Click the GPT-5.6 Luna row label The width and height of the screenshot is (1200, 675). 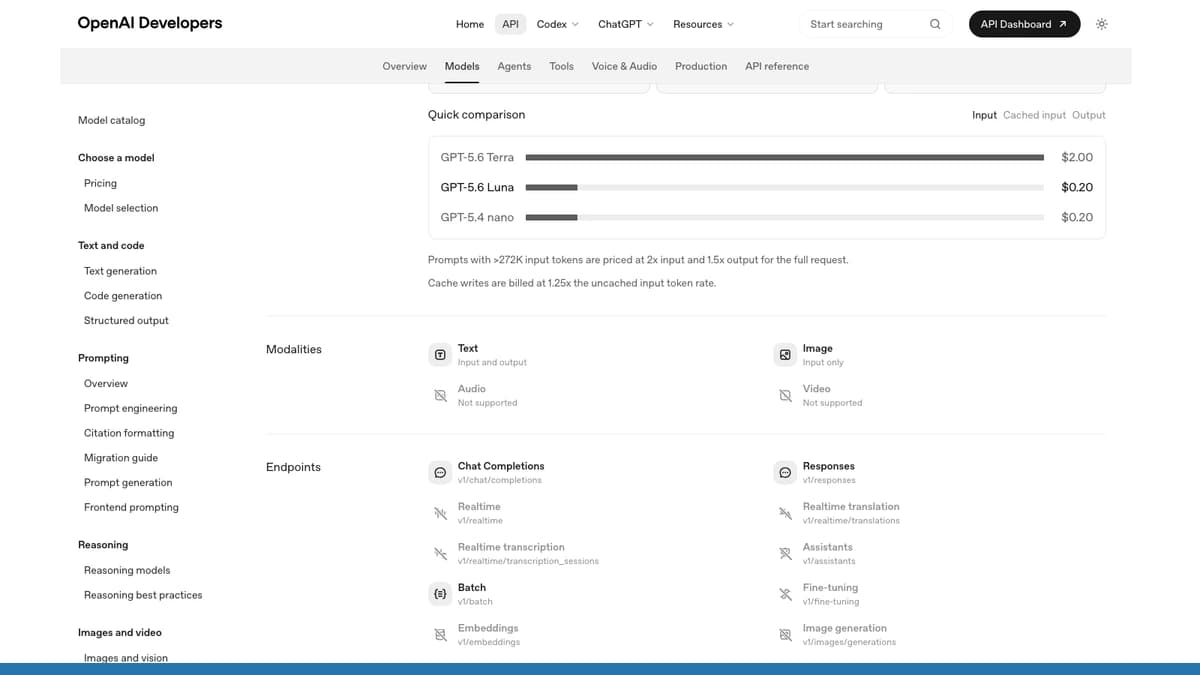pos(477,187)
